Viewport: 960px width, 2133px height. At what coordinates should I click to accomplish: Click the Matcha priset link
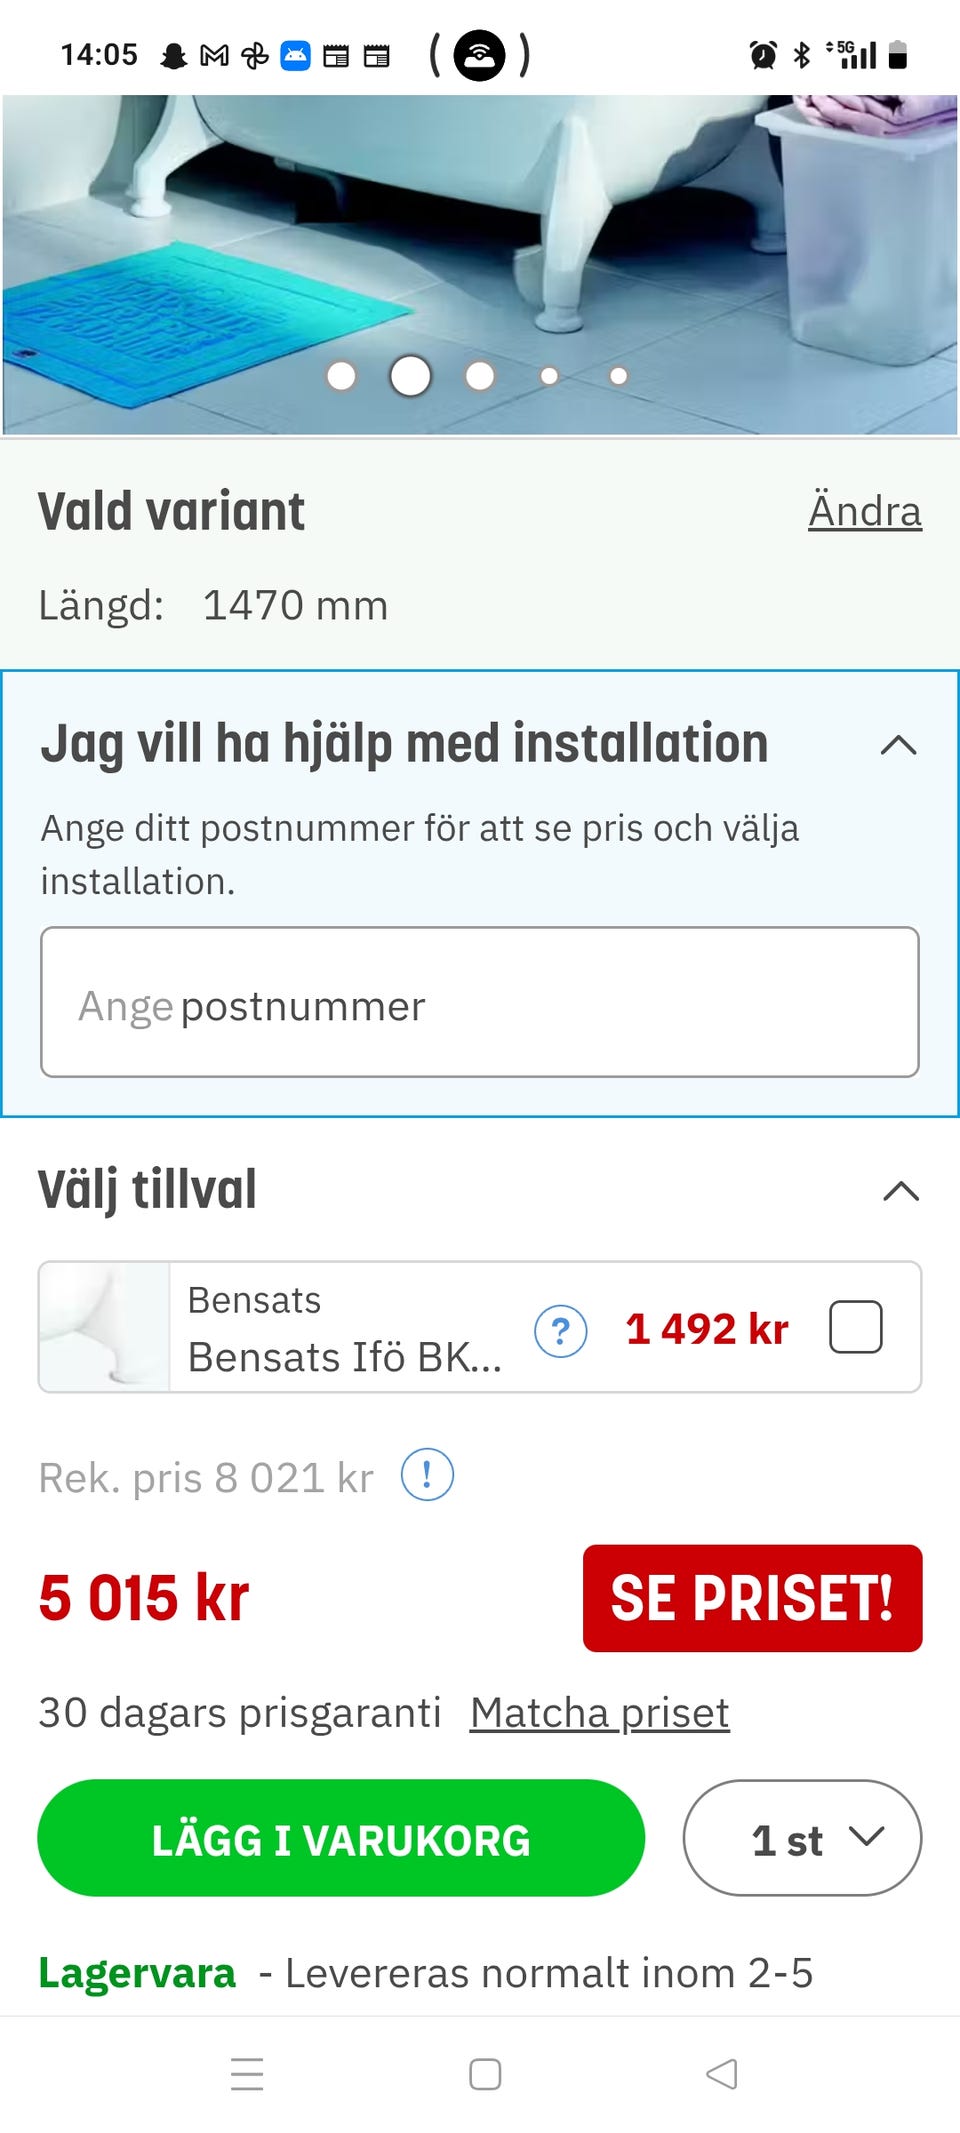(599, 1713)
